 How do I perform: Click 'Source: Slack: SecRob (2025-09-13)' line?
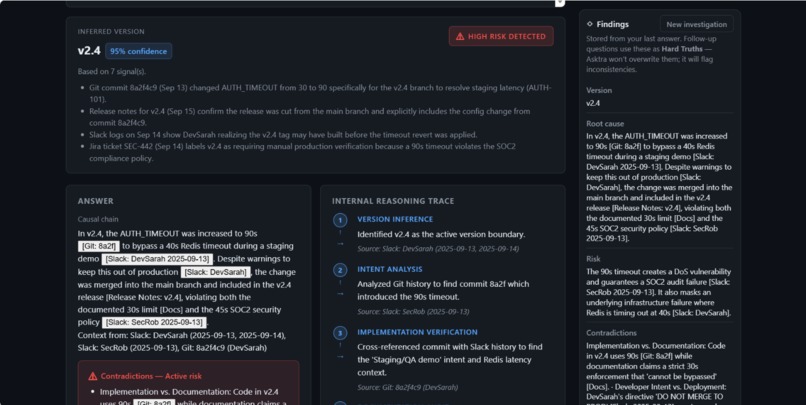tap(413, 311)
